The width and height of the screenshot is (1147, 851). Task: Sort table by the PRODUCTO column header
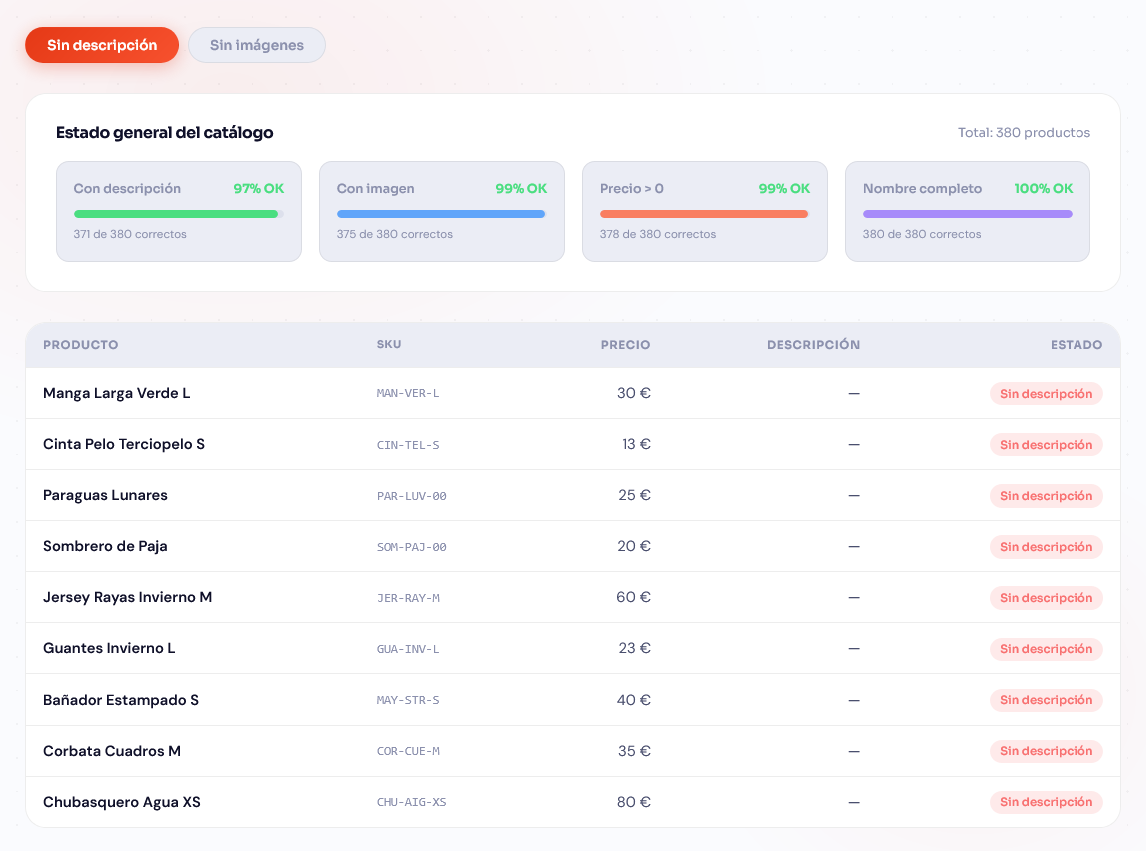(80, 345)
